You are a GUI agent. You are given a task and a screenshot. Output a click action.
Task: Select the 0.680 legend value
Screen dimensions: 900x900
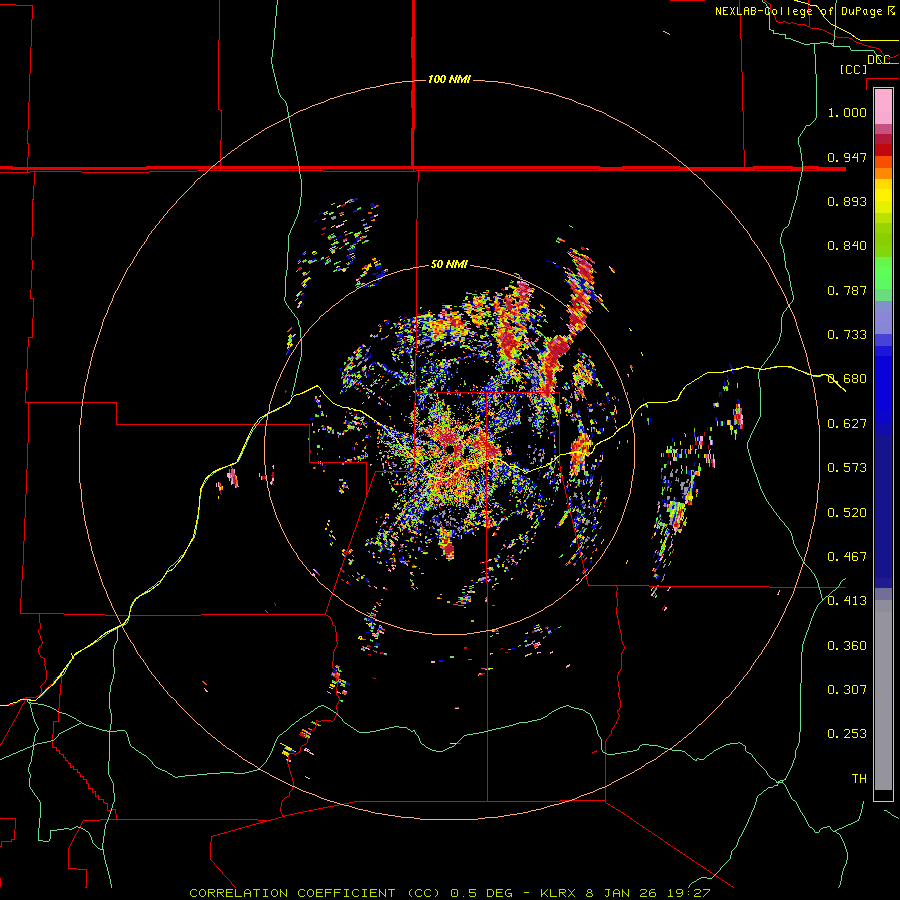(x=847, y=379)
